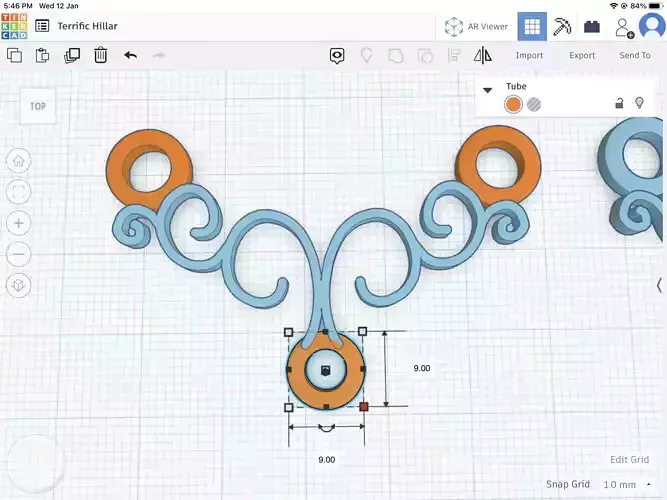Click the Show all lightbulb icon
This screenshot has height=500, width=667.
[366, 55]
